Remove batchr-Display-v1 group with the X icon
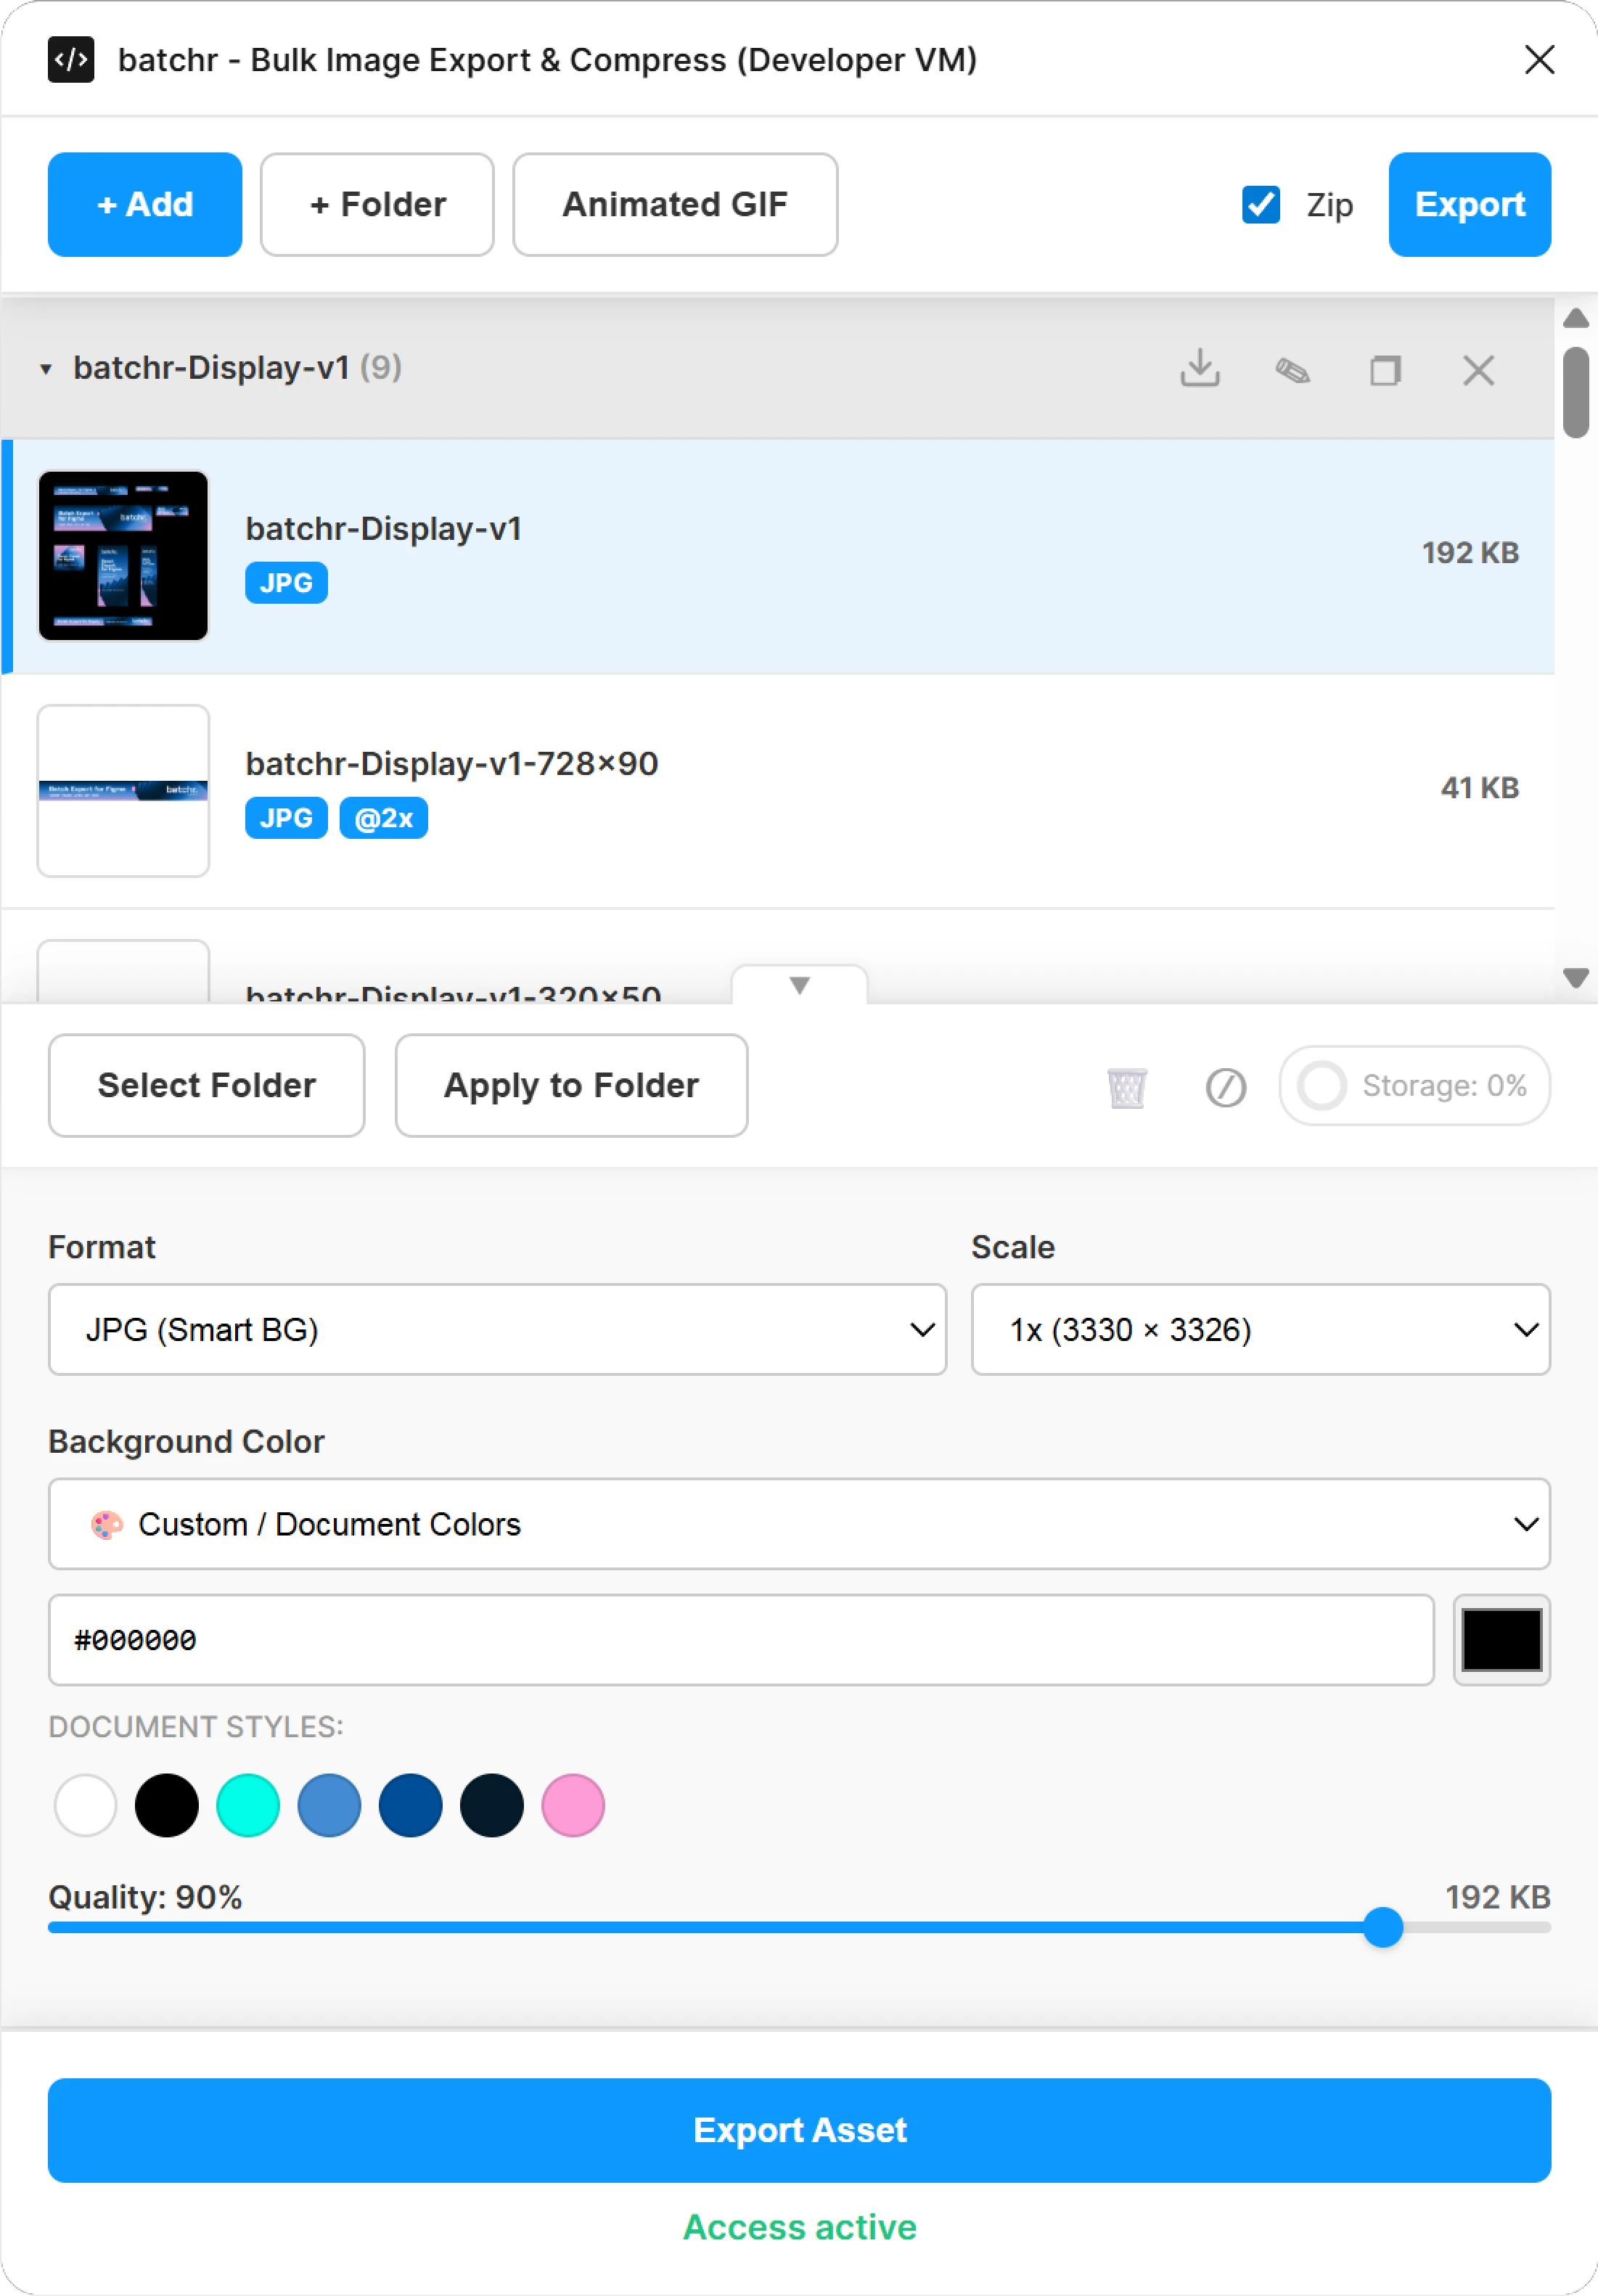 pos(1479,369)
